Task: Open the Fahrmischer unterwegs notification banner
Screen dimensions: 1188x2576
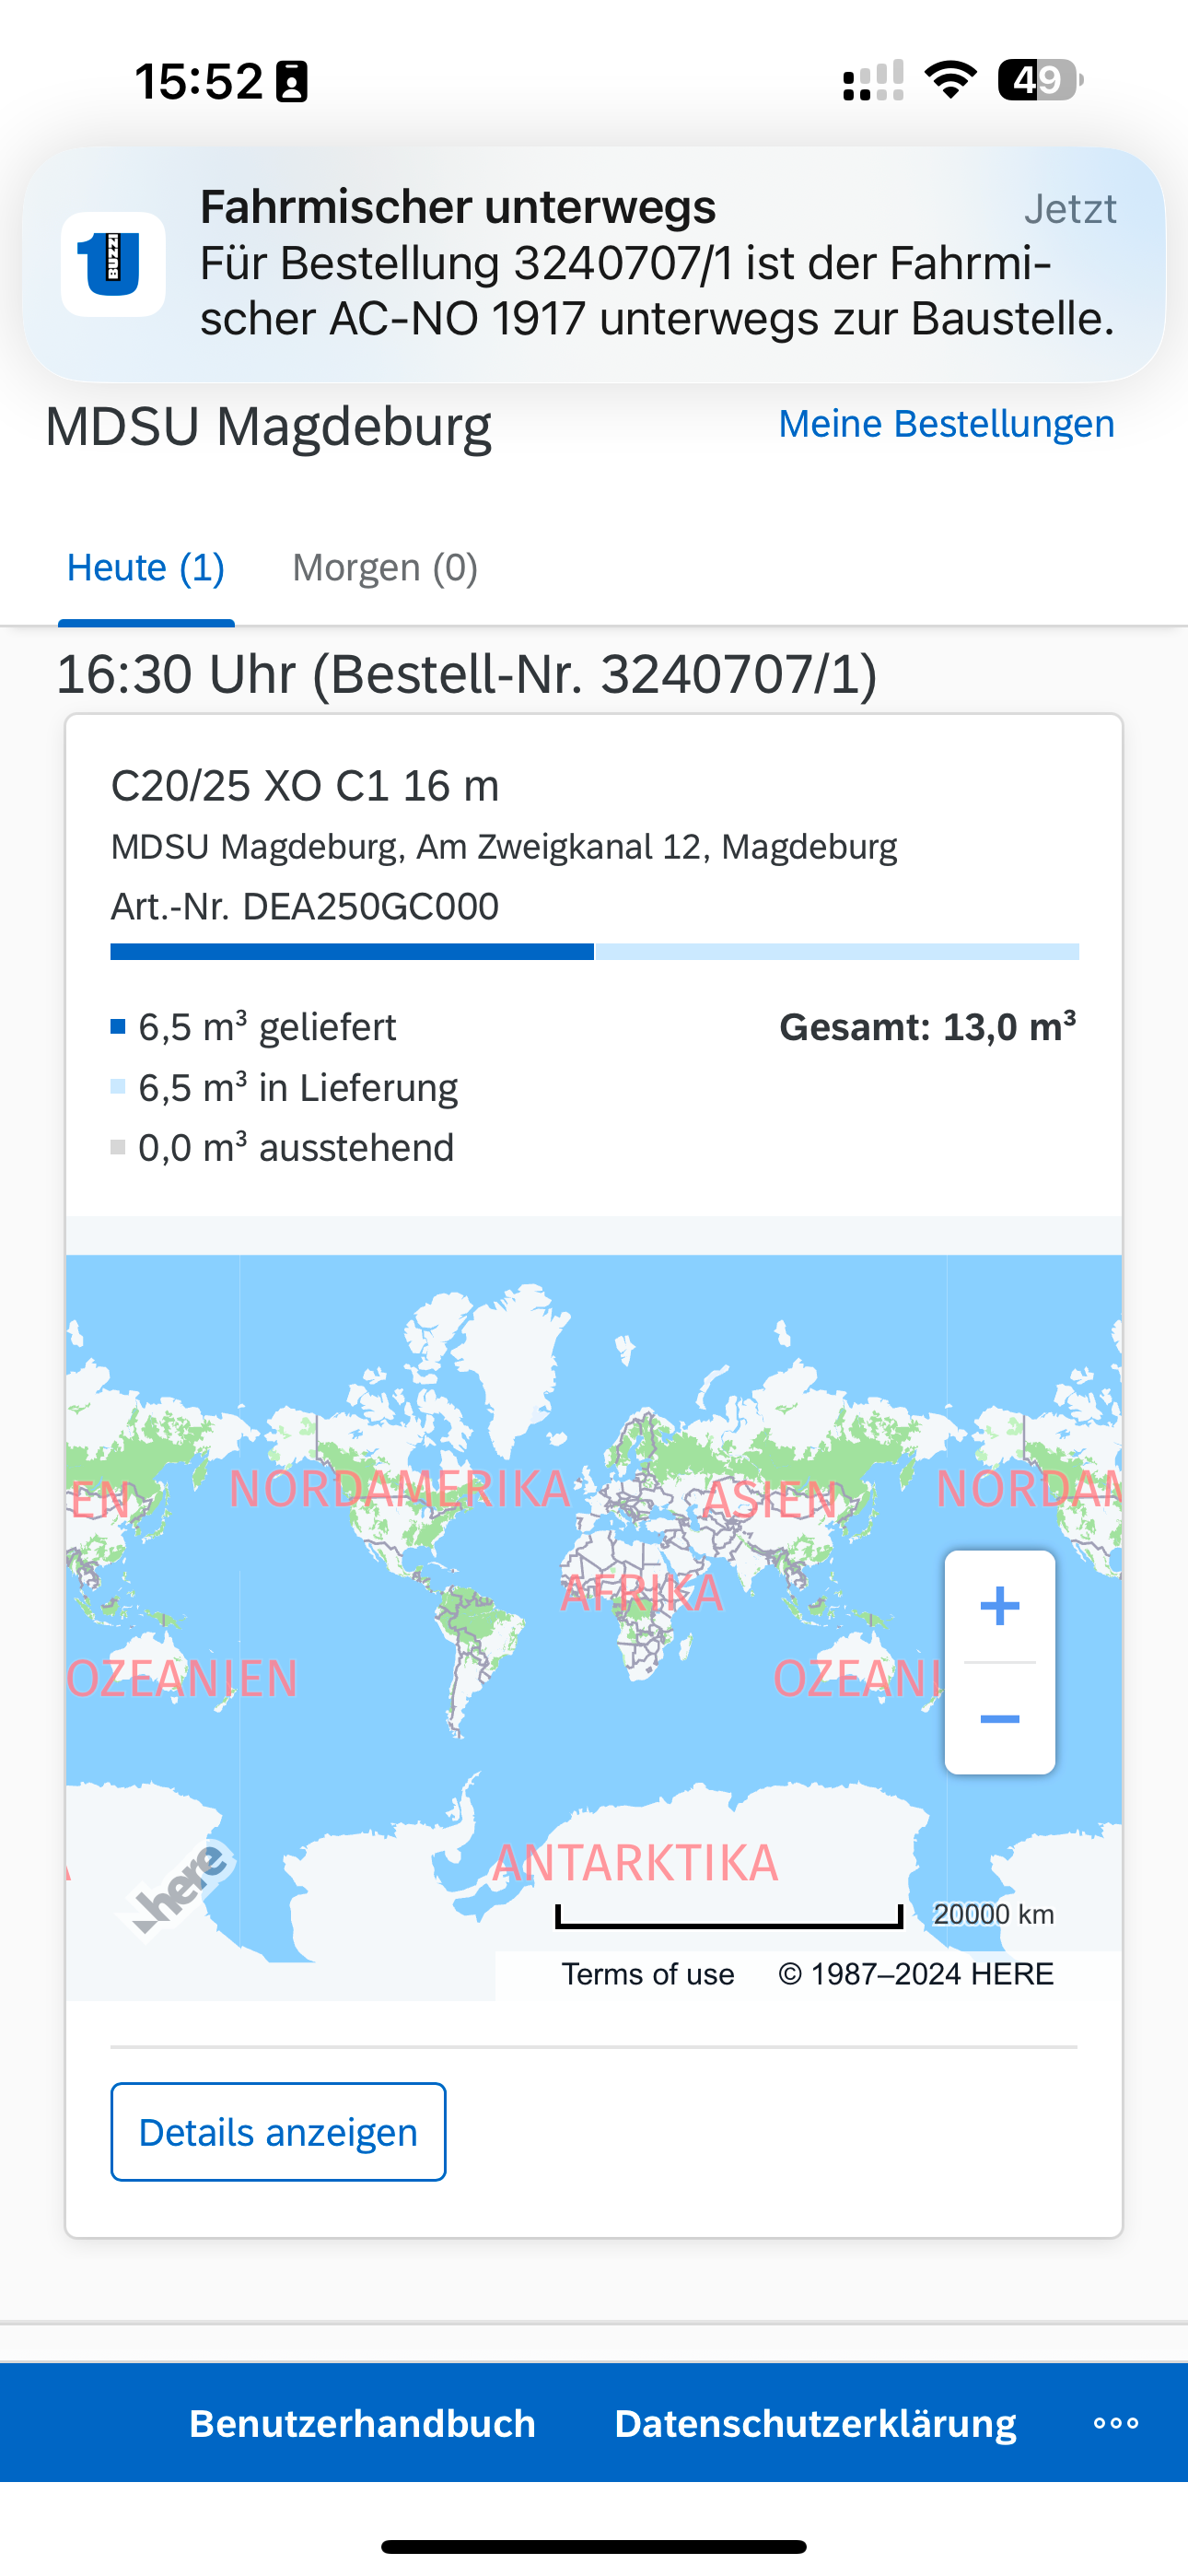Action: click(594, 264)
